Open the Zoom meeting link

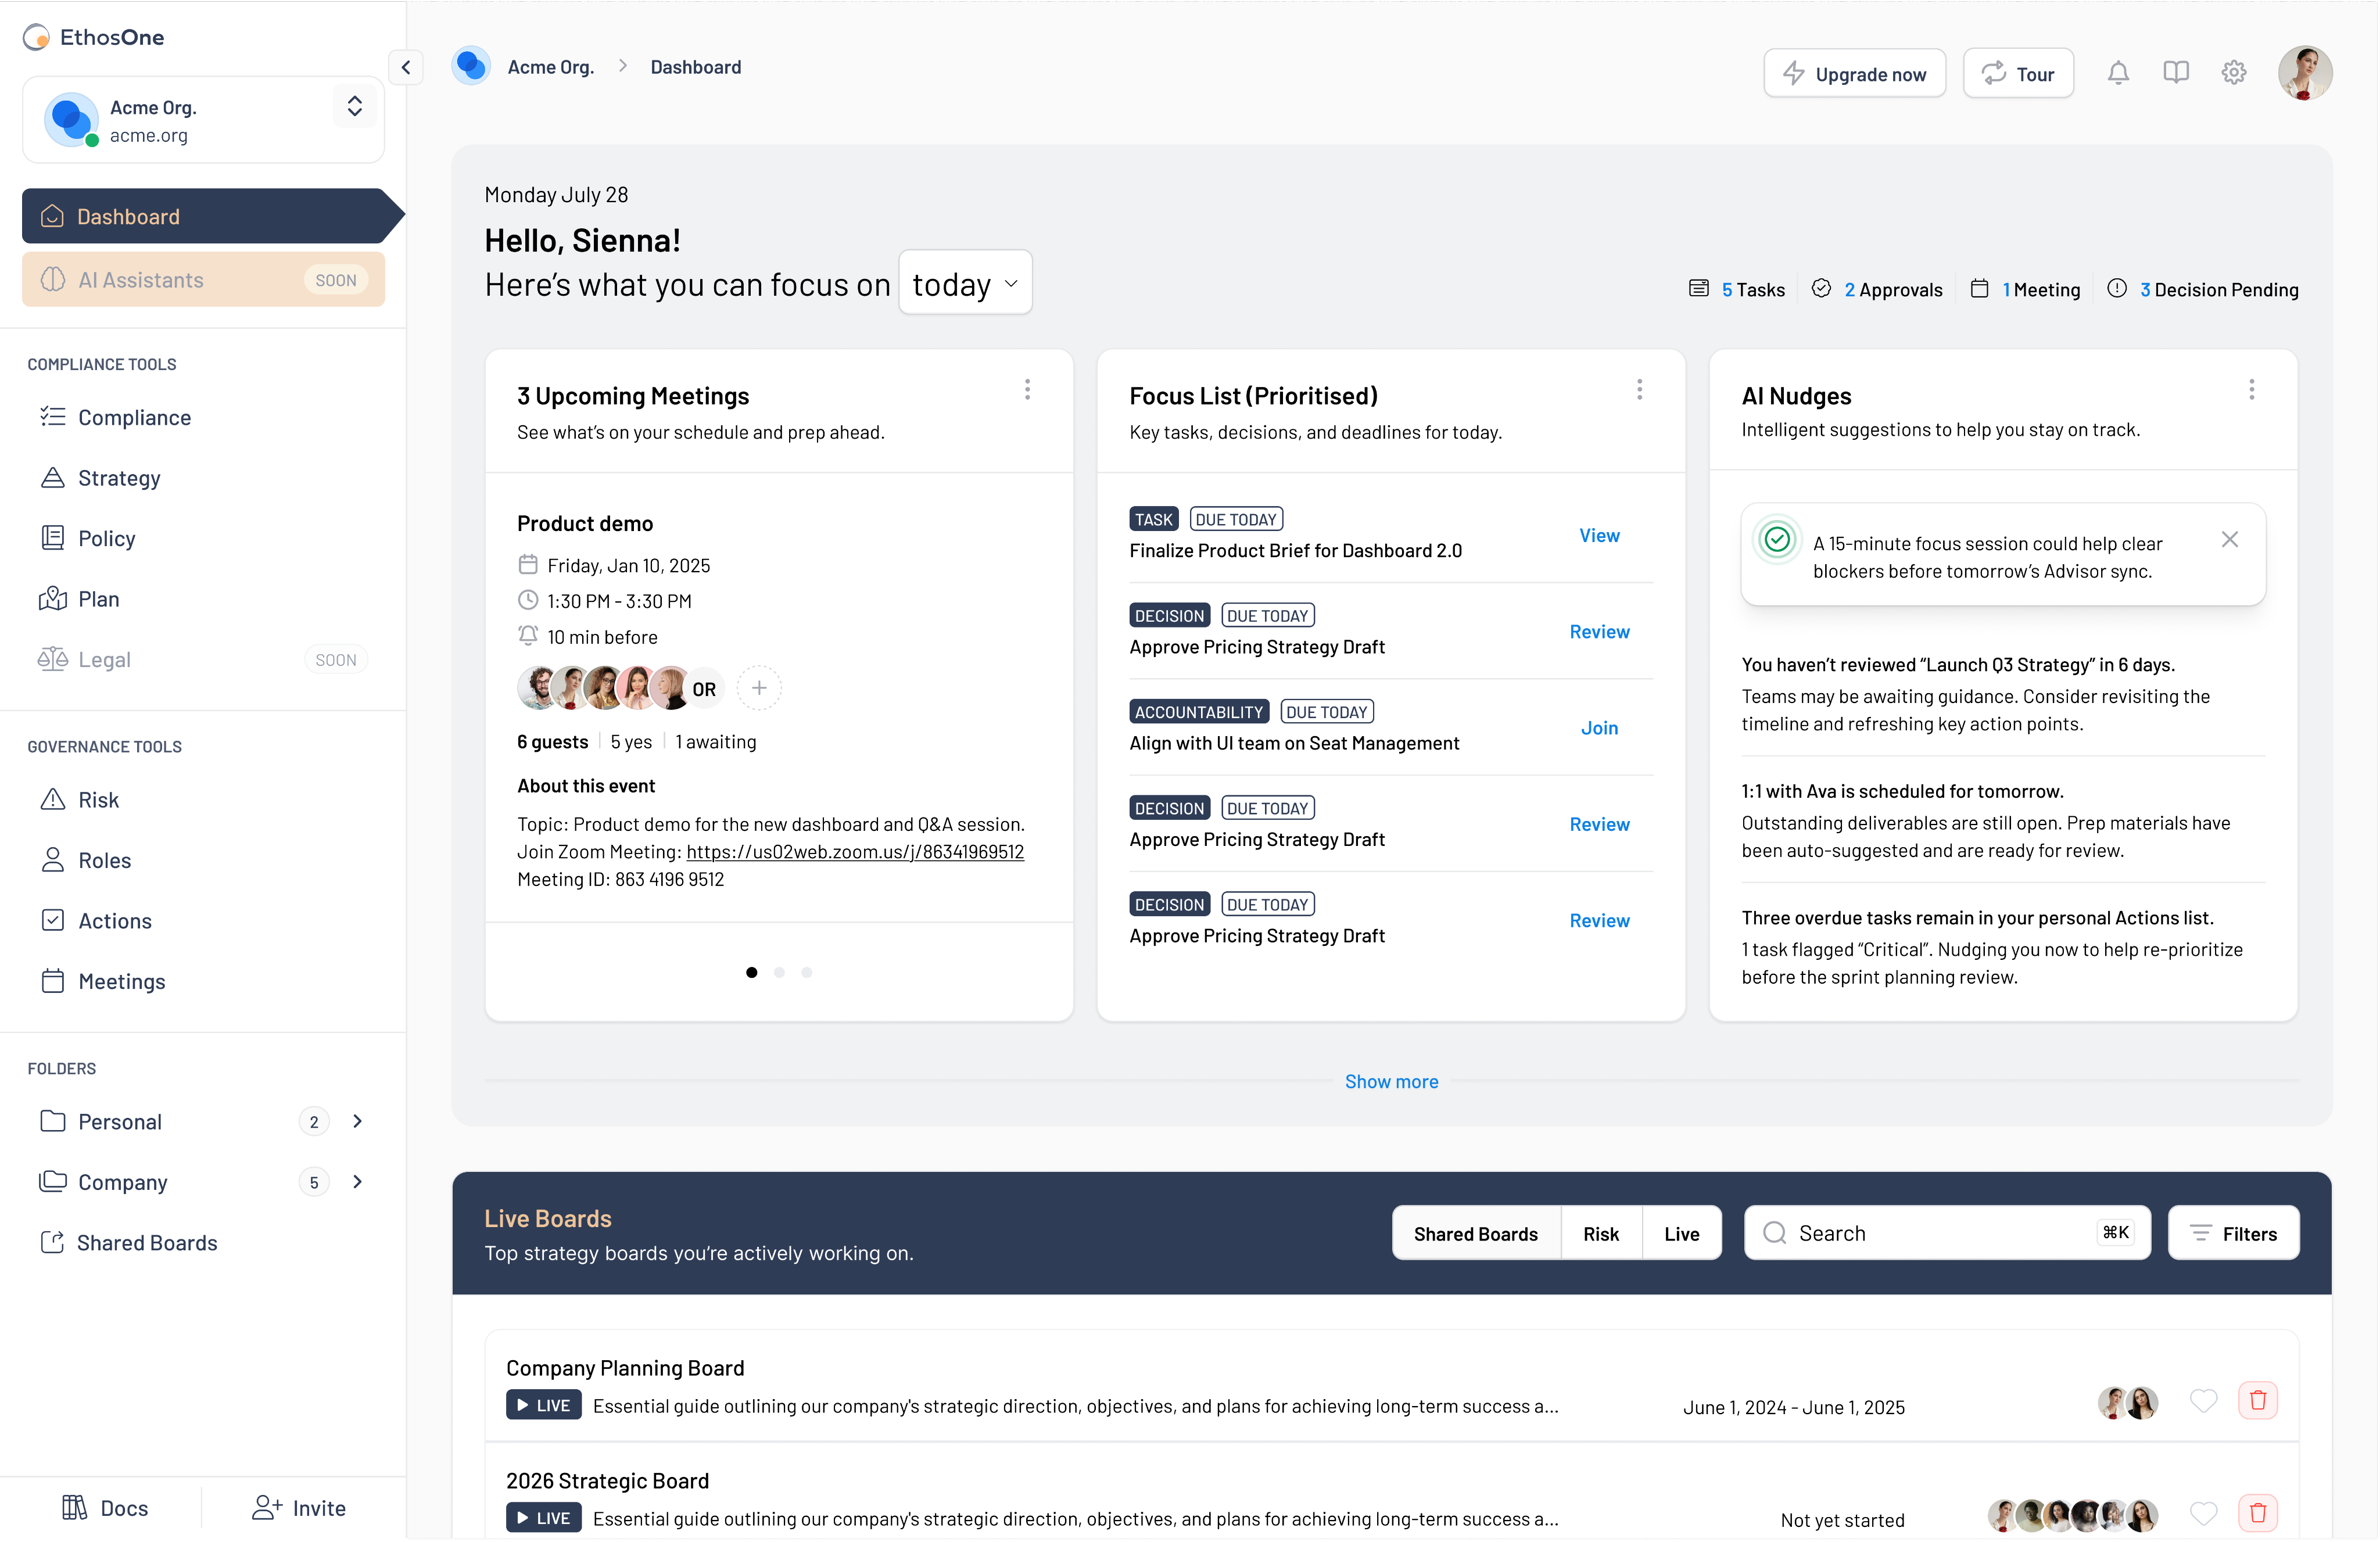(x=855, y=852)
